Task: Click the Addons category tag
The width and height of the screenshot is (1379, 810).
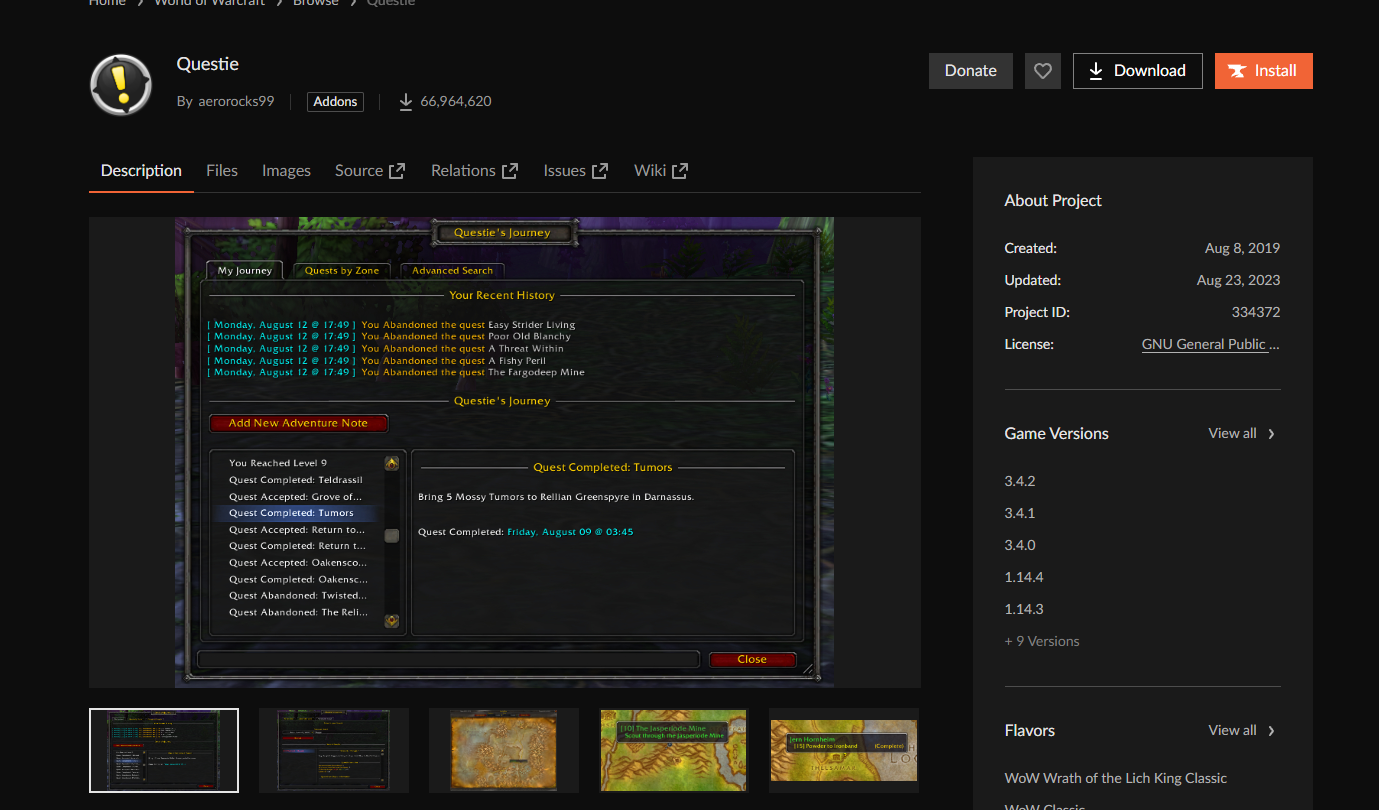Action: [x=335, y=101]
